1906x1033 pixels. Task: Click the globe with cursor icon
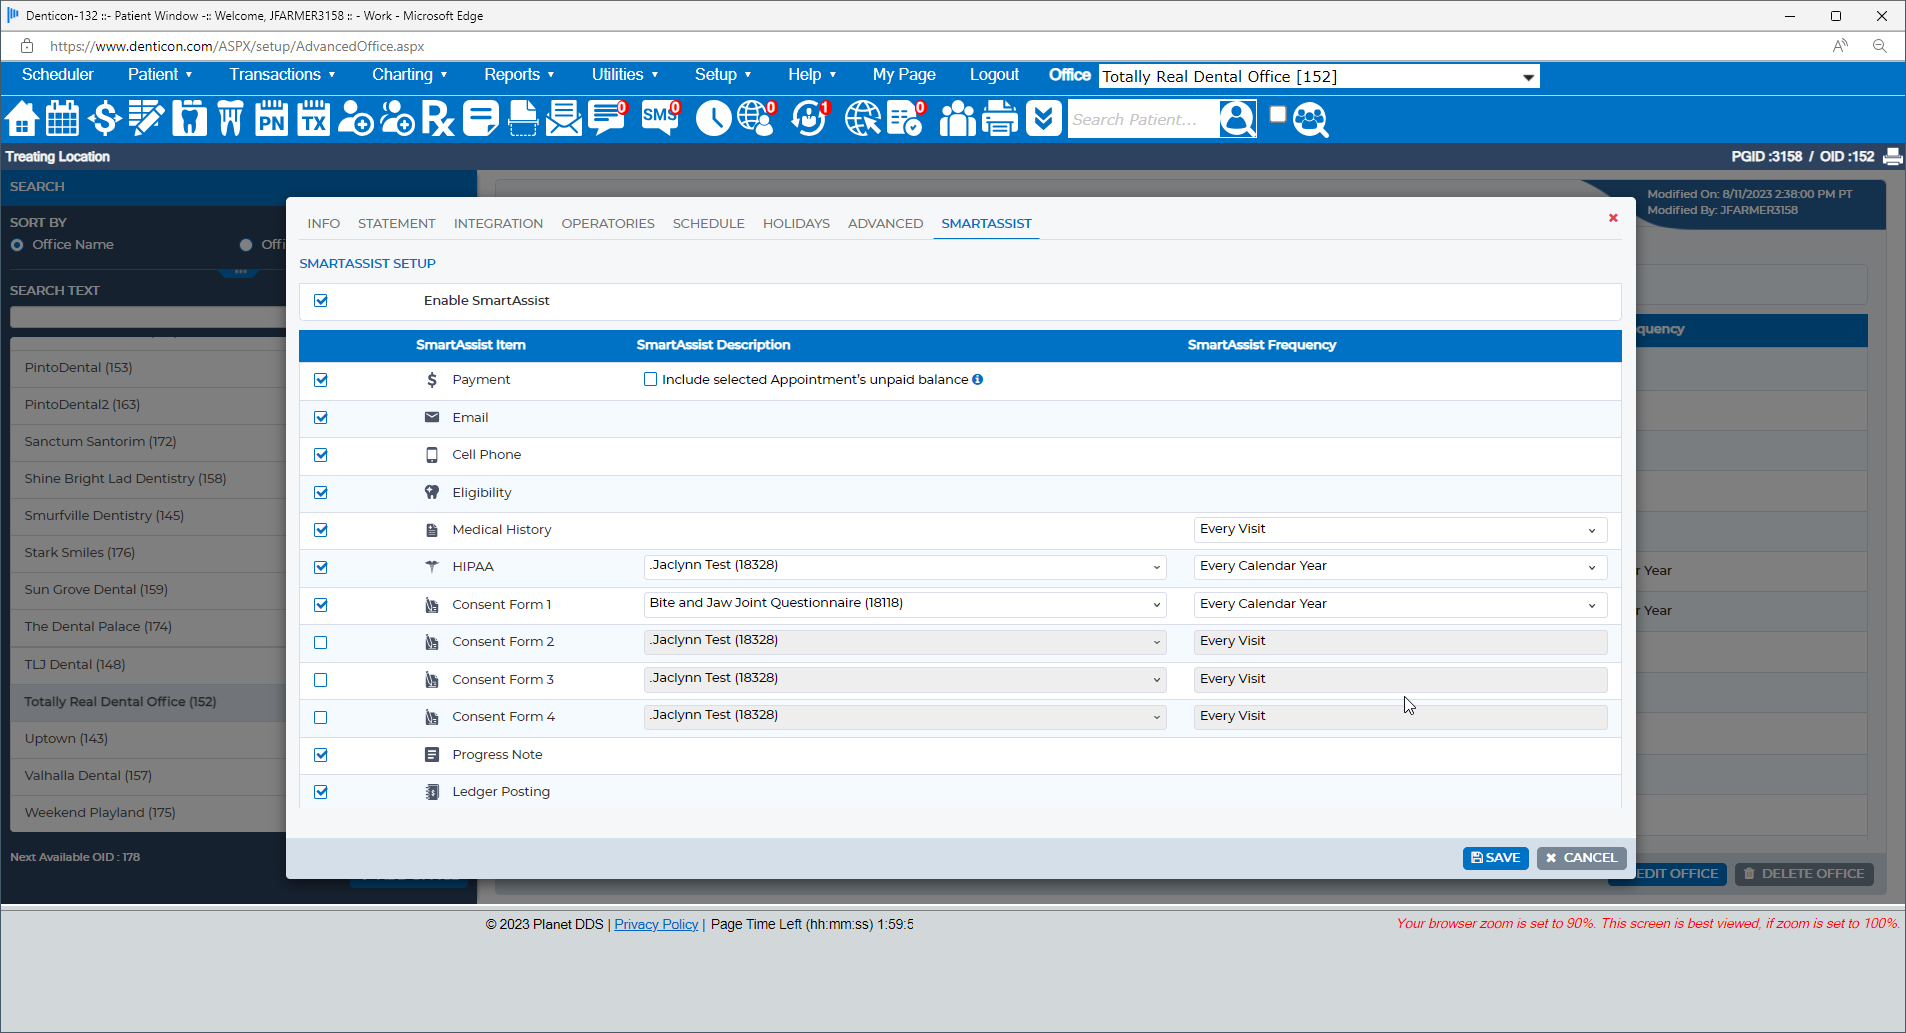[x=862, y=119]
